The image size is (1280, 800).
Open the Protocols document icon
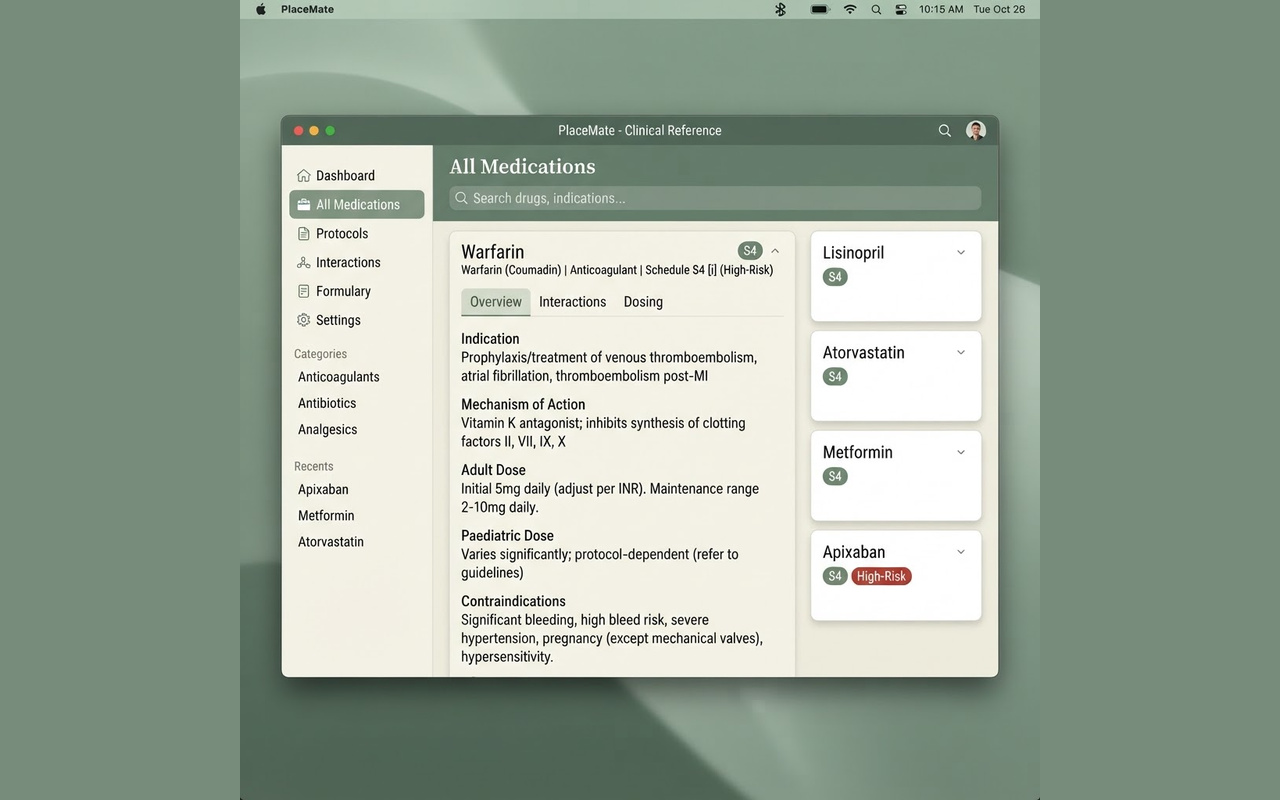[x=304, y=234]
